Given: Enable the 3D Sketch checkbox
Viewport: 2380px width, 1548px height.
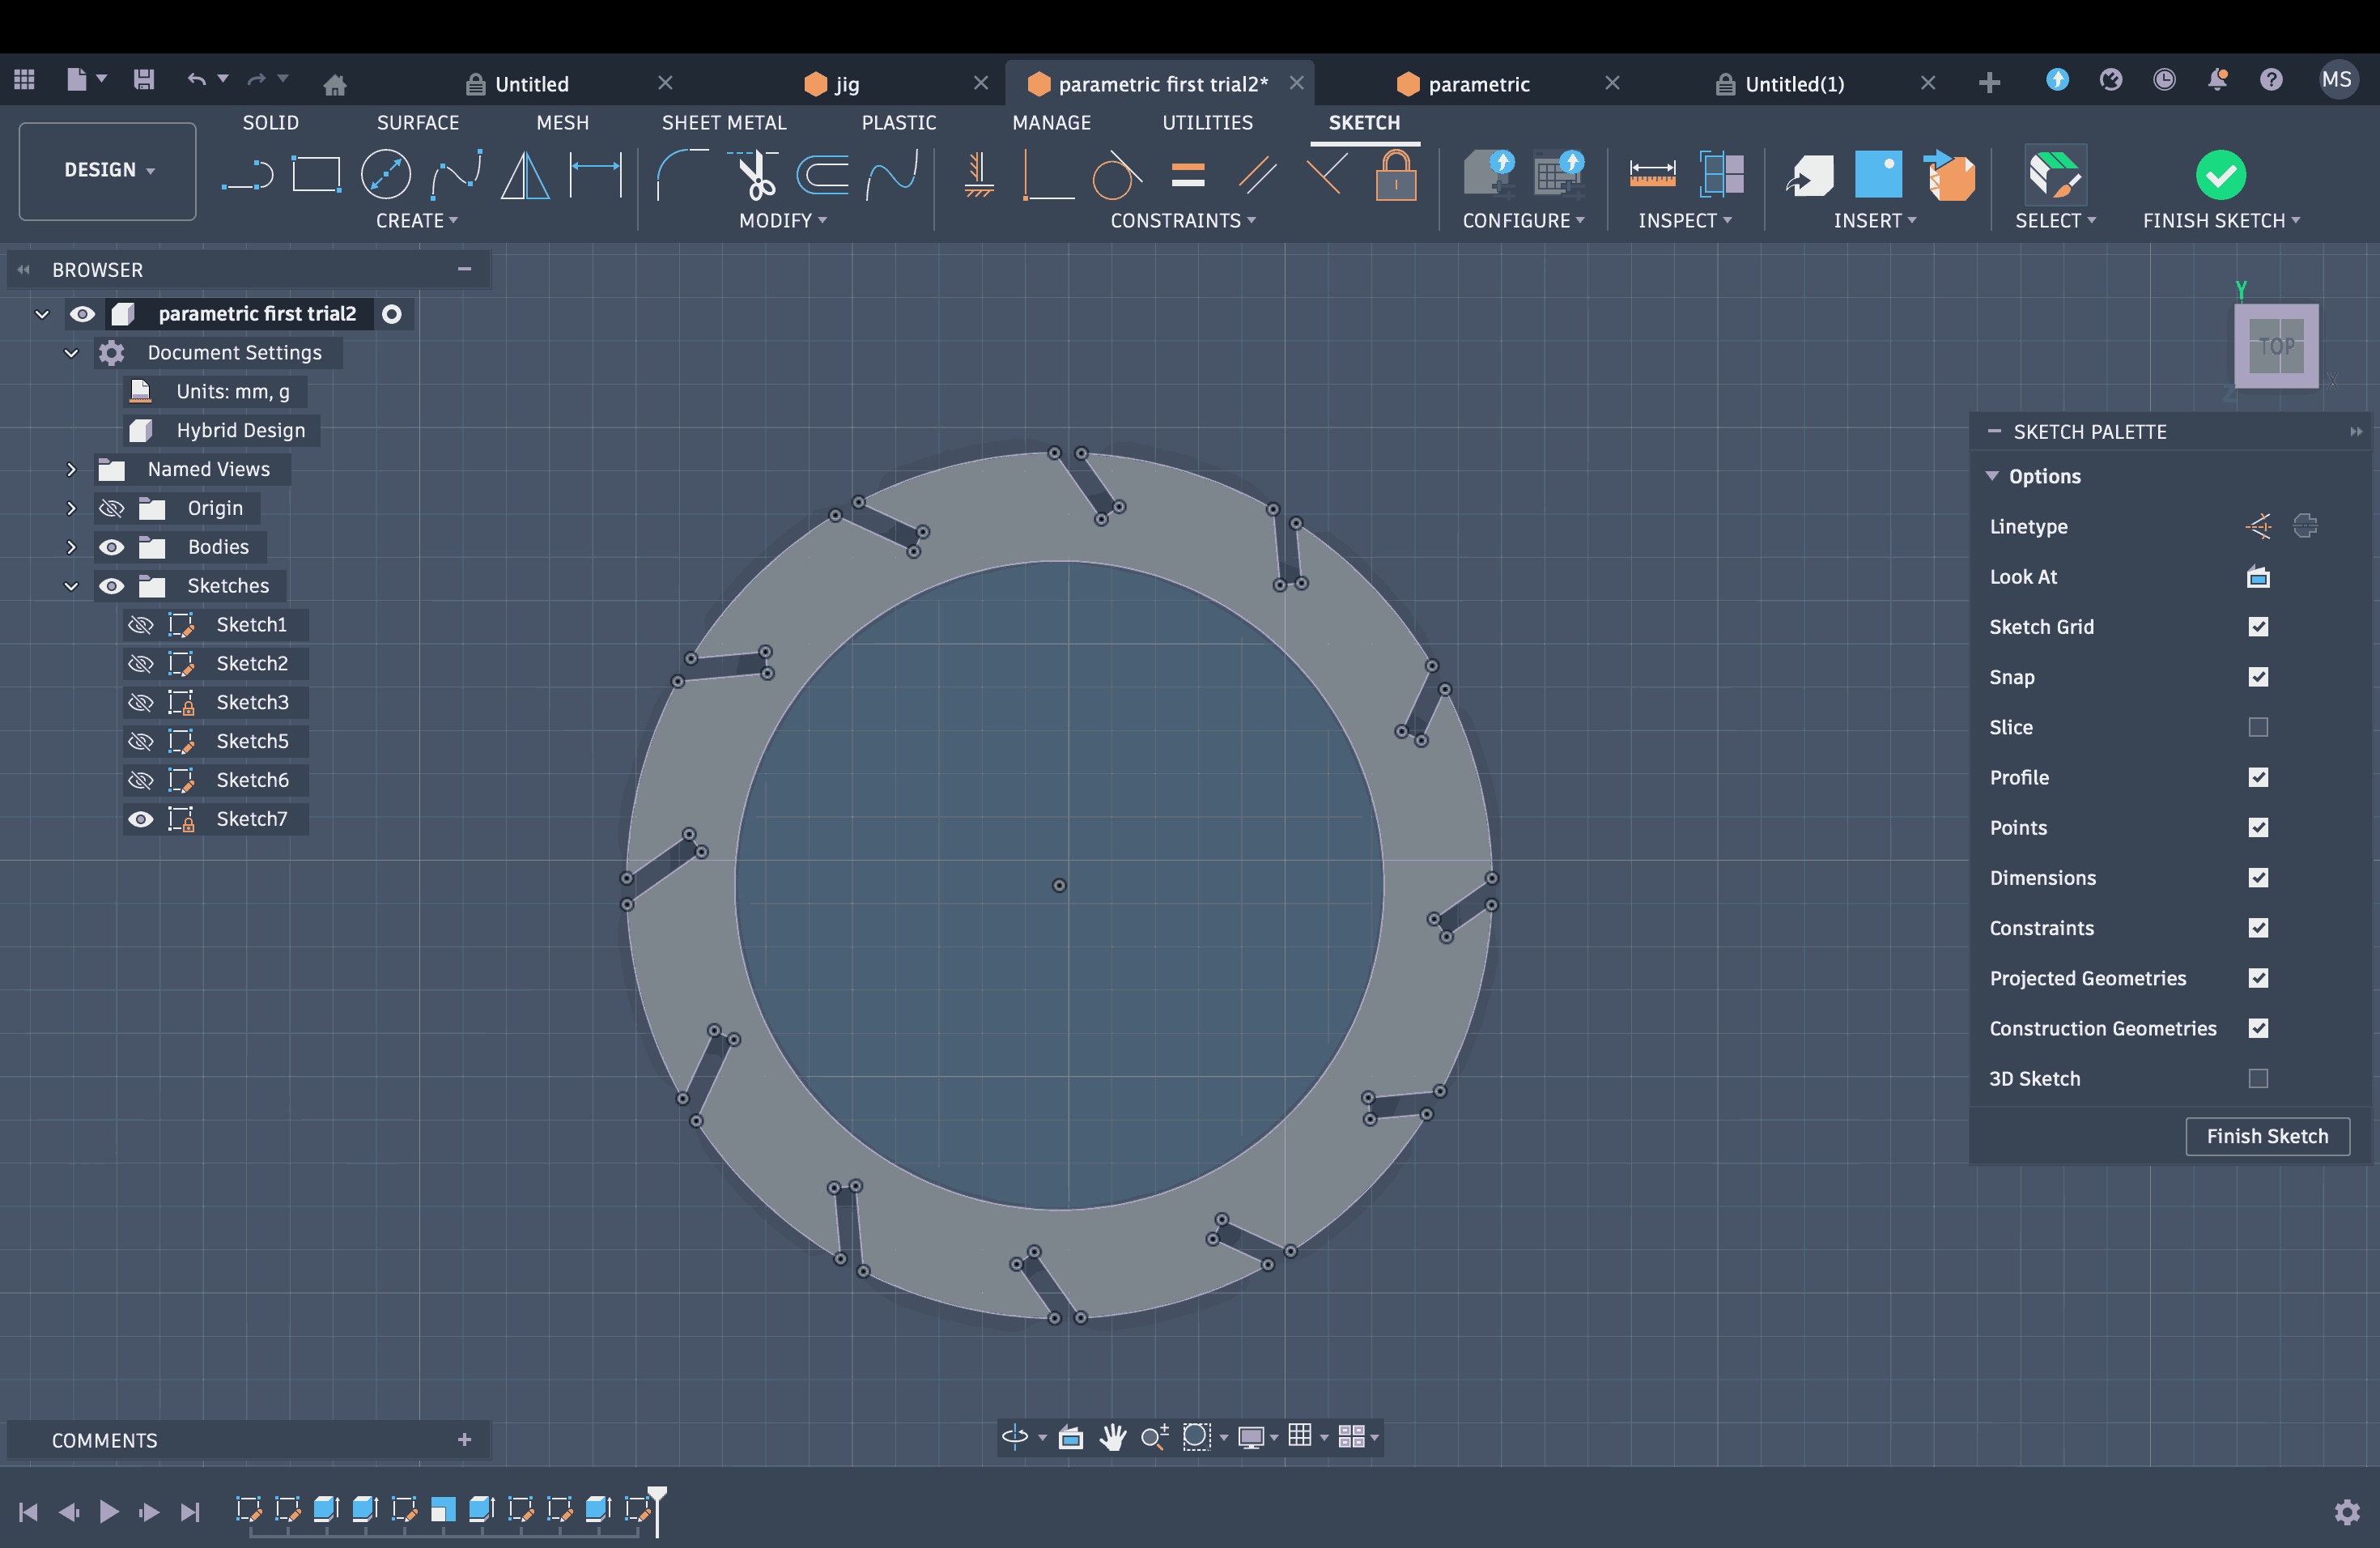Looking at the screenshot, I should 2257,1078.
